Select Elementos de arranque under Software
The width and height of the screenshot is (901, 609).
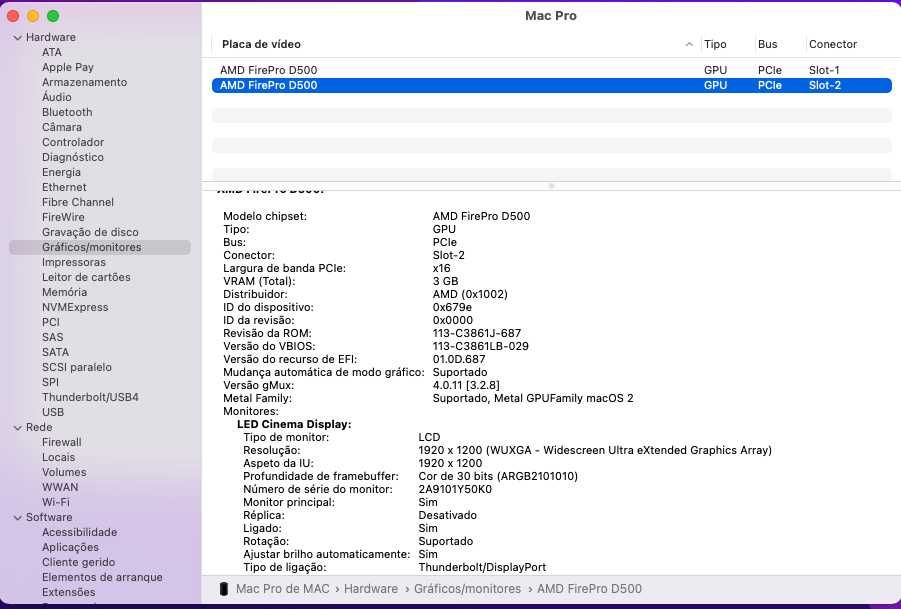pos(102,577)
